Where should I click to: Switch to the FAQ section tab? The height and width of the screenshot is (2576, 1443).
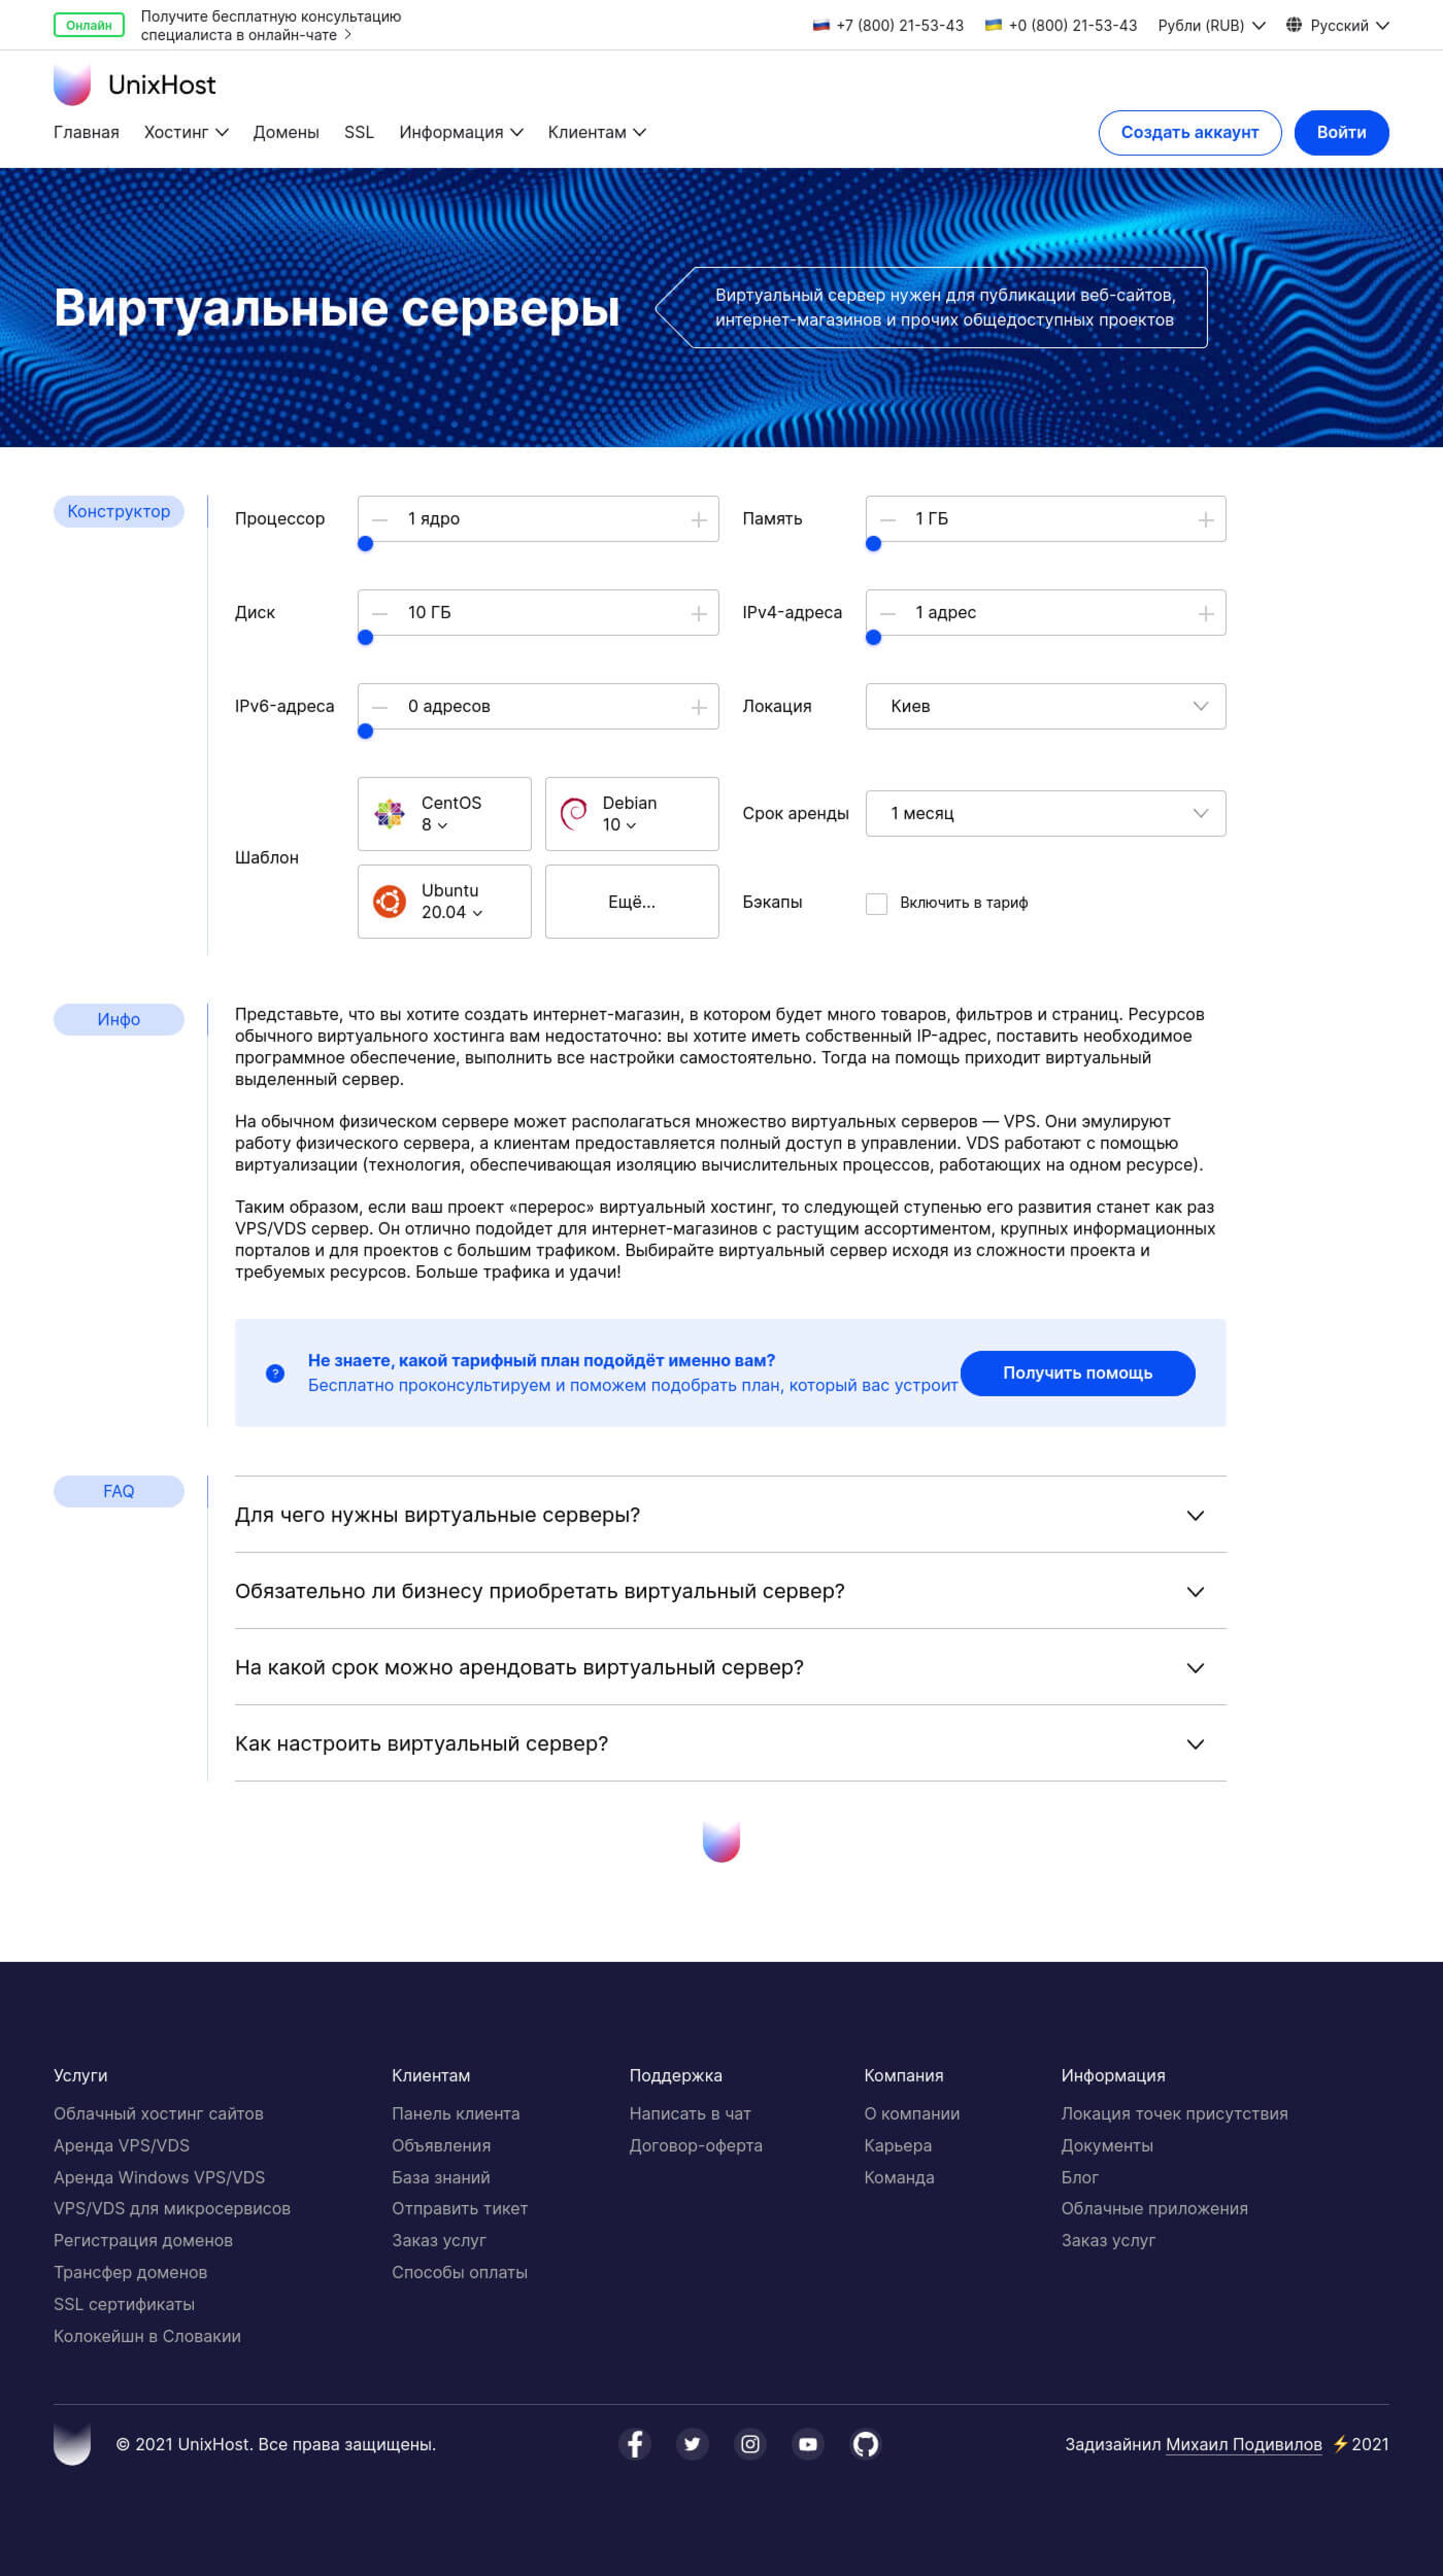[118, 1492]
